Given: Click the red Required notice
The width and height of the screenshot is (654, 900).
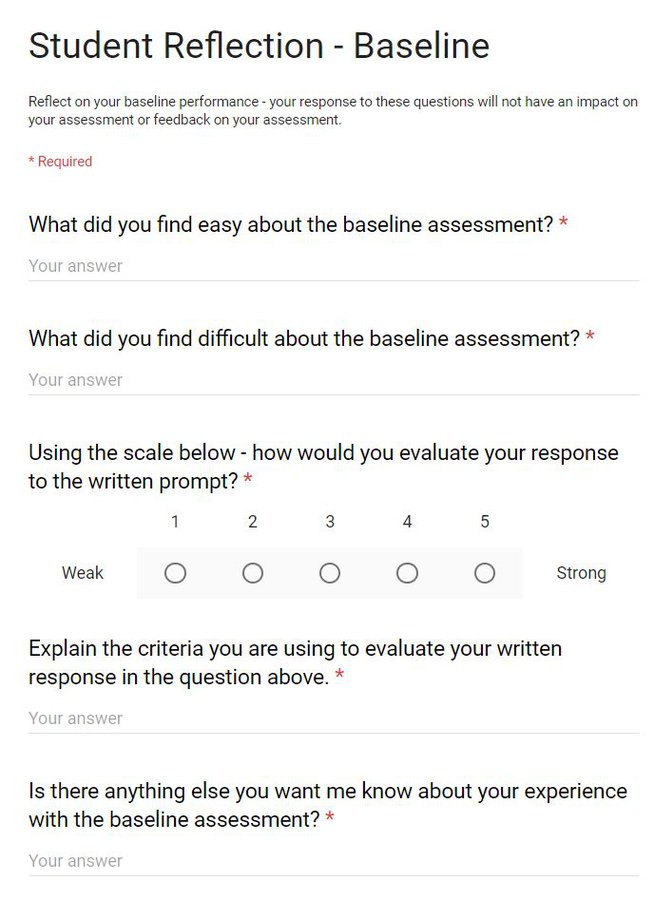Looking at the screenshot, I should pyautogui.click(x=60, y=161).
